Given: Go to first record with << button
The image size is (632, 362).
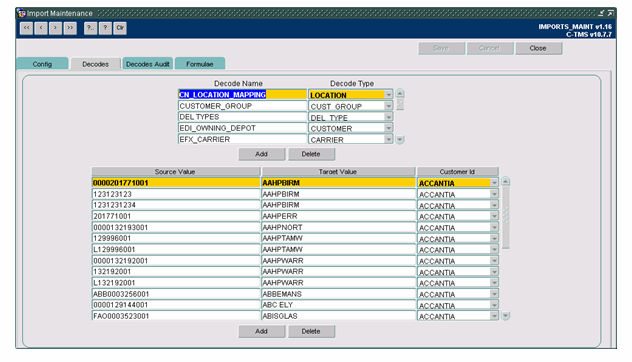Looking at the screenshot, I should 27,28.
